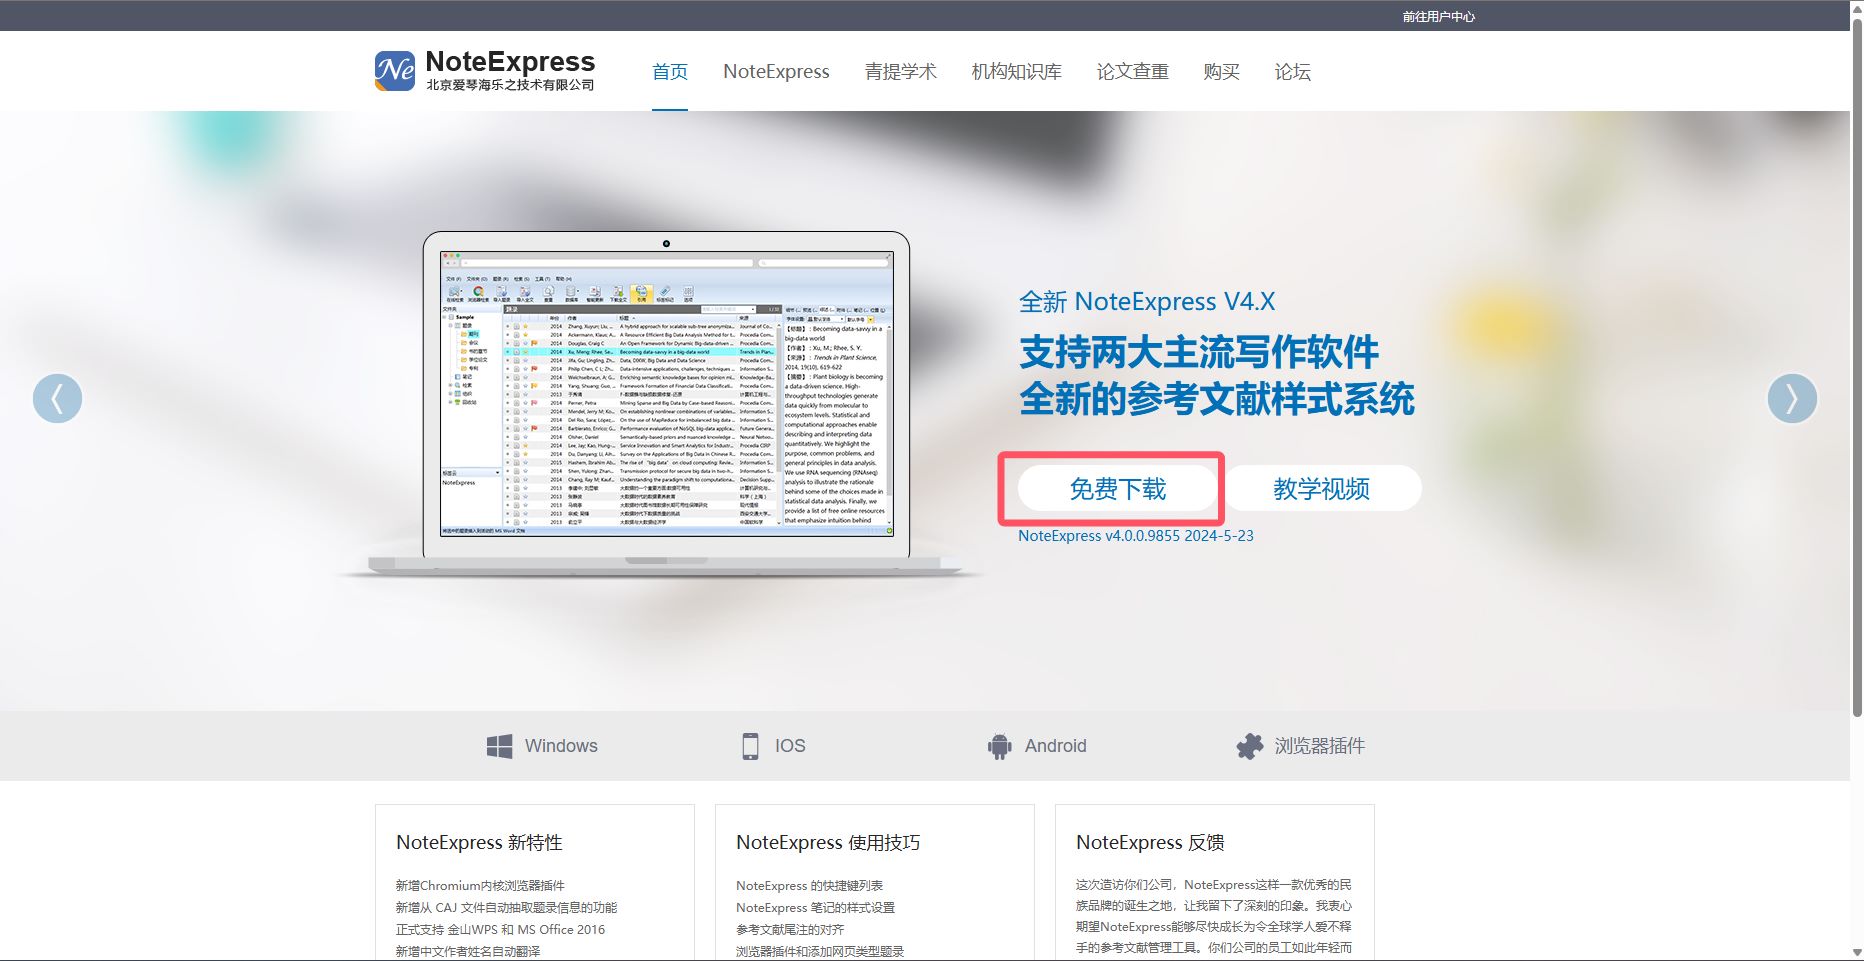Open NoteExpress 的快捷键列表 link

[809, 885]
